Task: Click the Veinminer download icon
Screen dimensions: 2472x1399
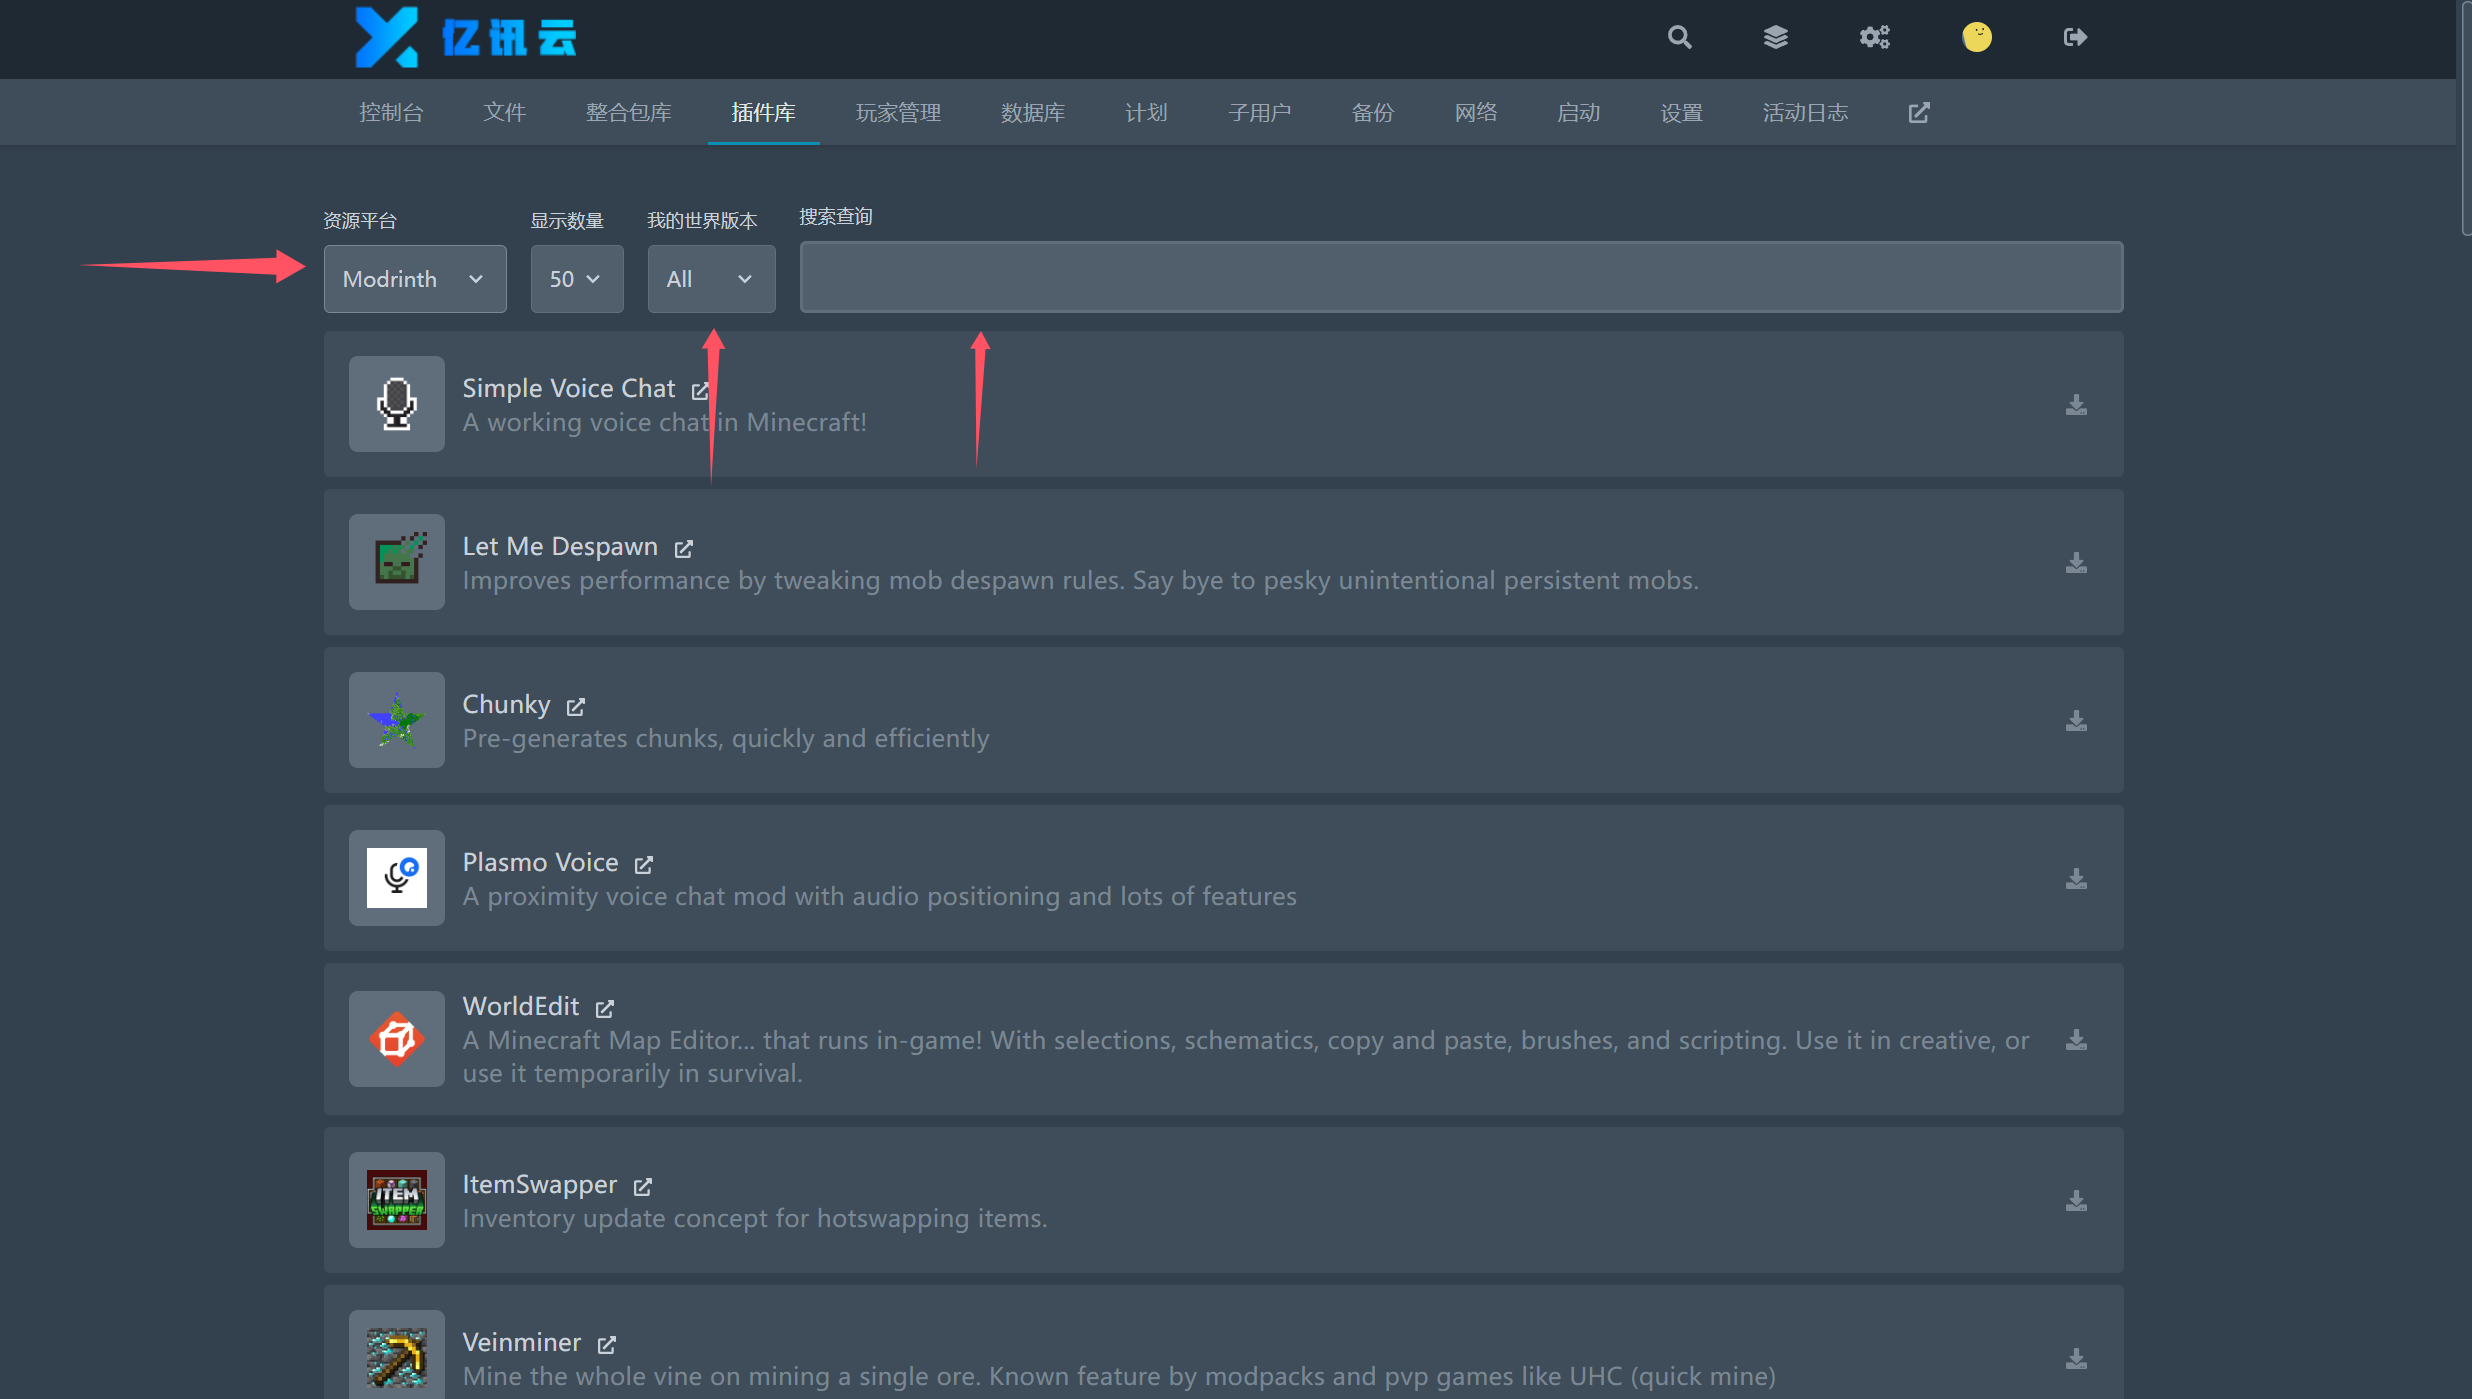Action: [2076, 1358]
